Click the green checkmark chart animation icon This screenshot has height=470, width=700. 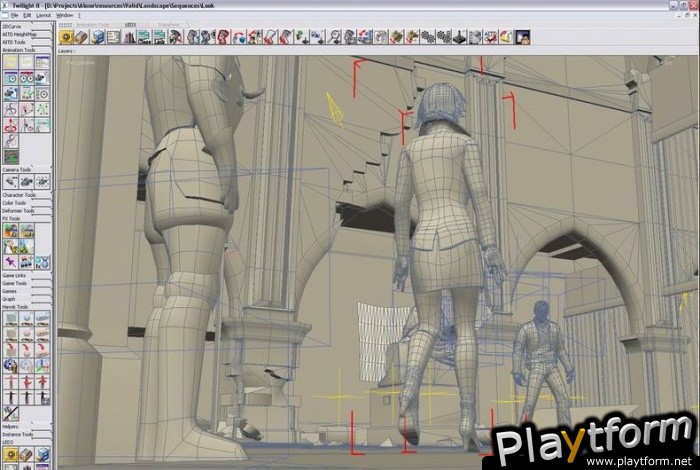click(27, 94)
